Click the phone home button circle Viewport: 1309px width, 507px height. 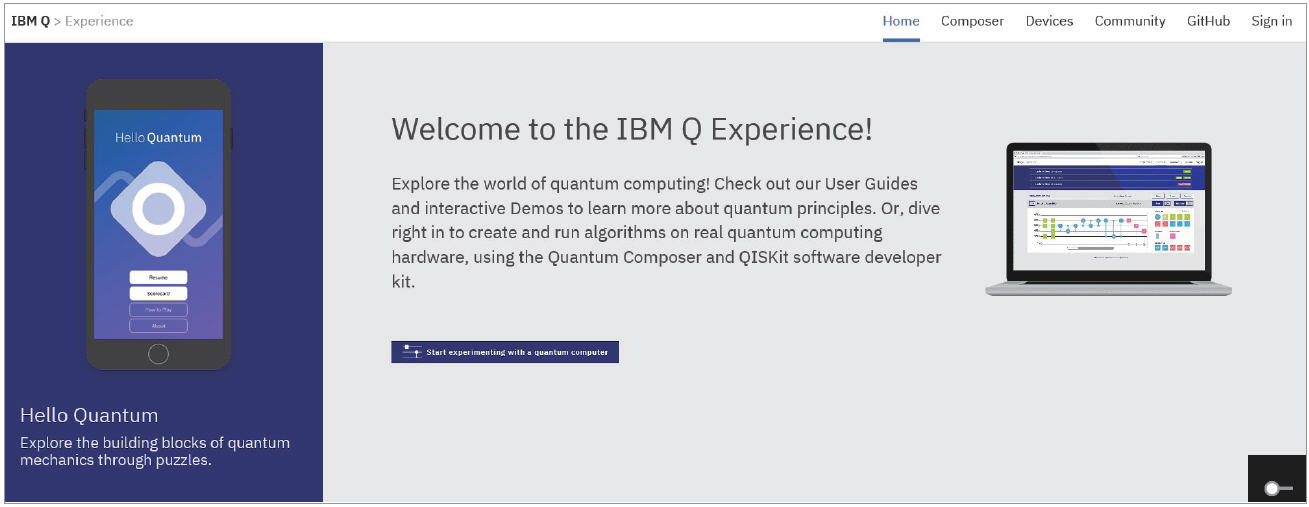click(x=158, y=353)
